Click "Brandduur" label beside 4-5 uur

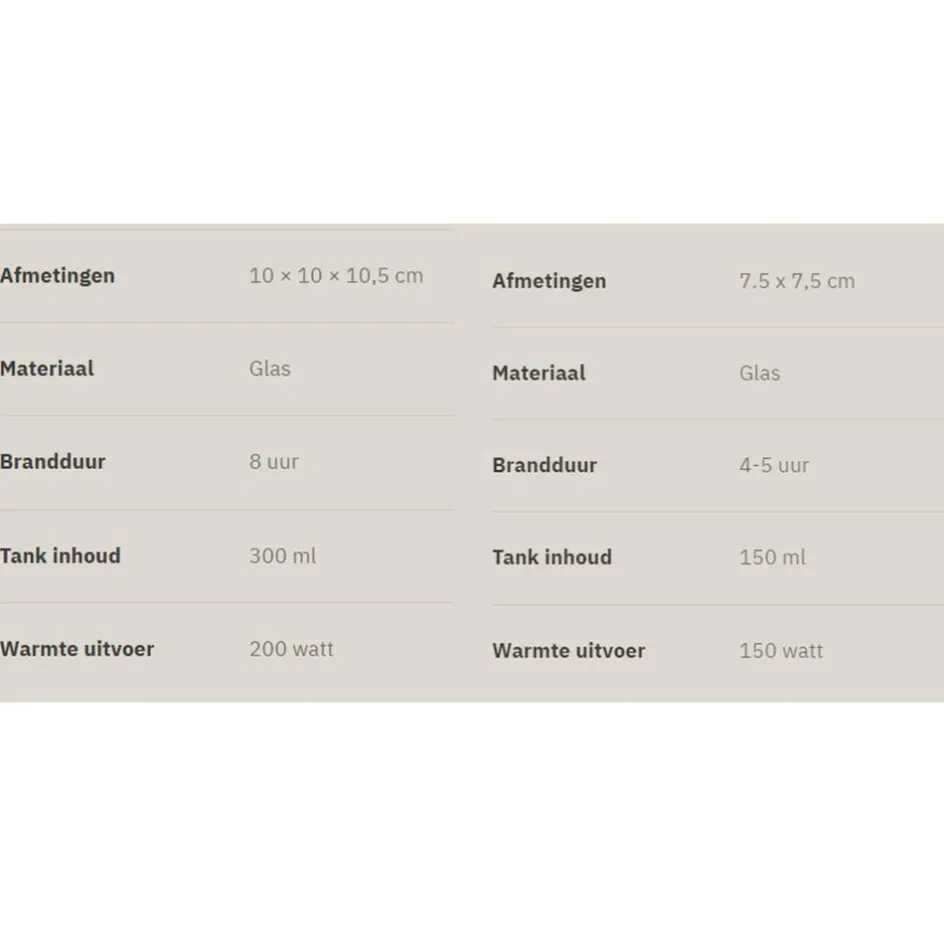(544, 466)
